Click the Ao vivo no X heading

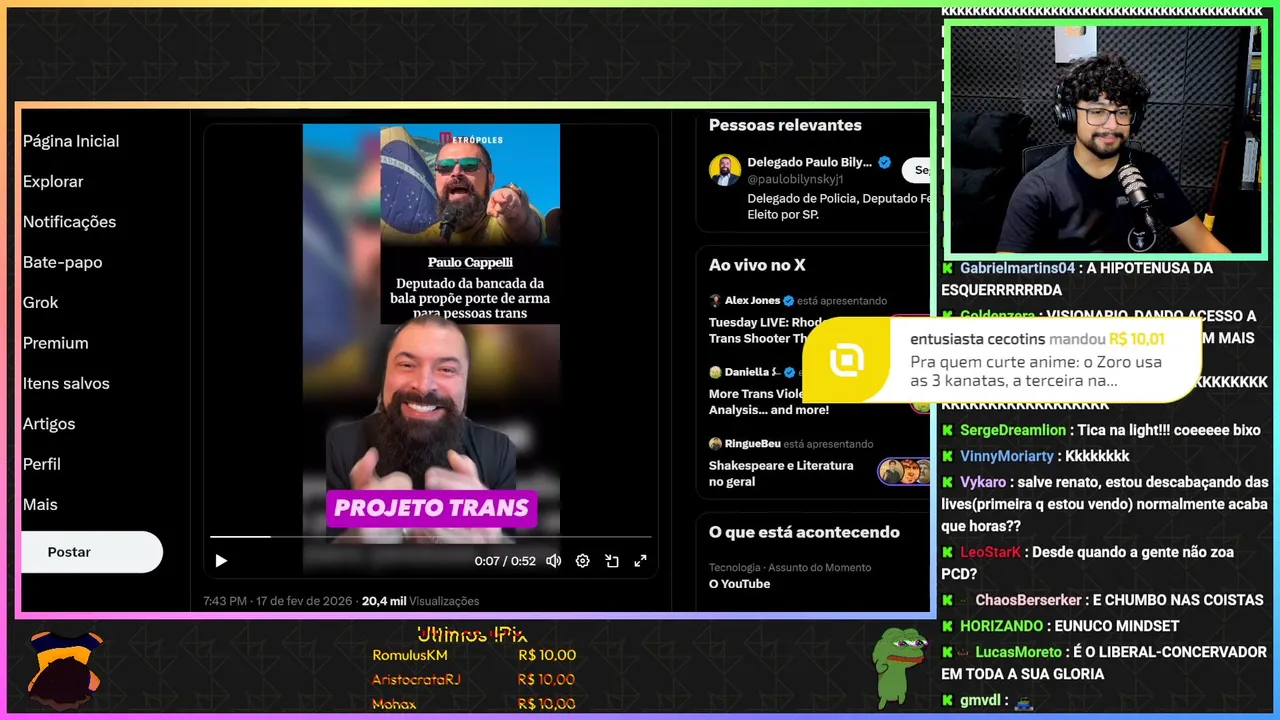757,265
